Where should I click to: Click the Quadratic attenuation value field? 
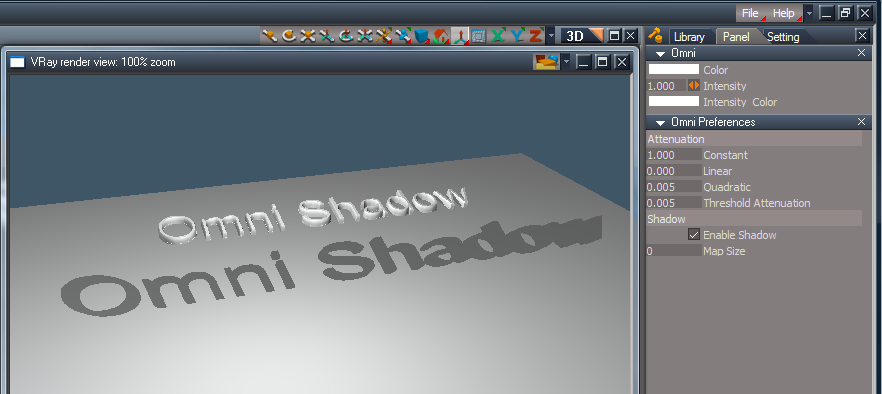click(x=674, y=187)
